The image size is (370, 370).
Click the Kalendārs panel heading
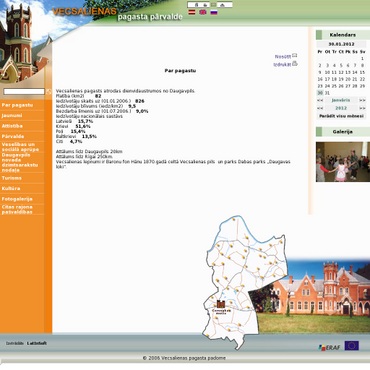pyautogui.click(x=343, y=35)
